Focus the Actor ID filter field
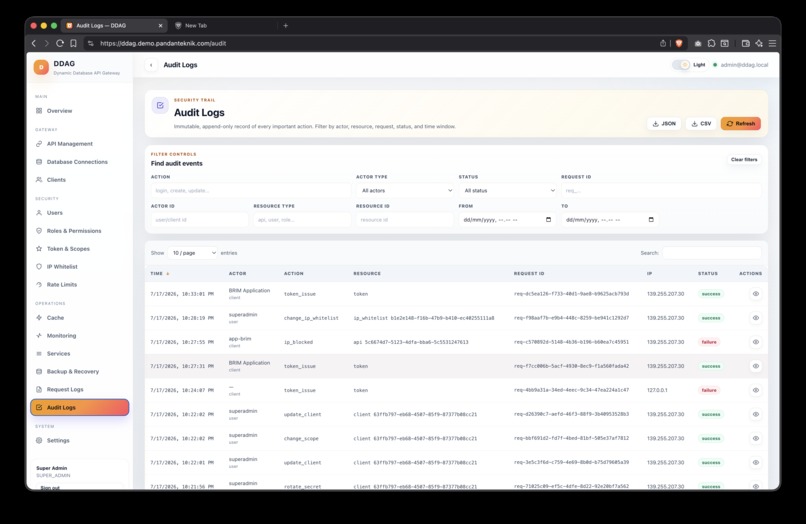 (199, 220)
